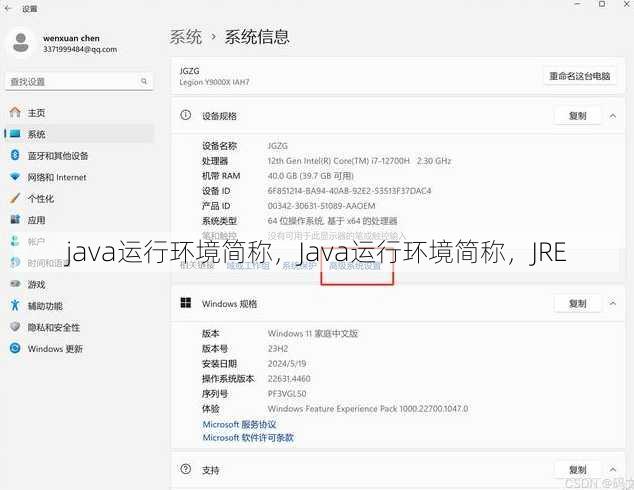Open the user profile avatar icon
This screenshot has width=634, height=490.
[x=21, y=43]
